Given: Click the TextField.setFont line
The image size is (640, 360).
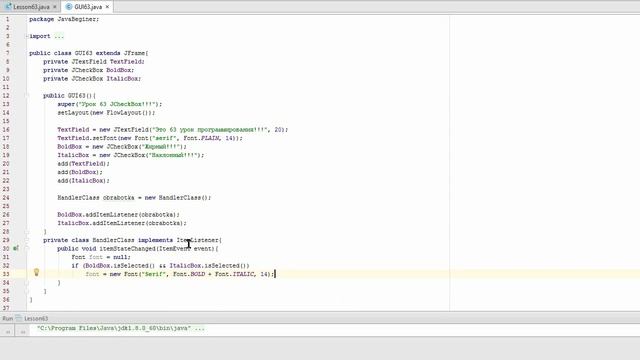Looking at the screenshot, I should 150,138.
